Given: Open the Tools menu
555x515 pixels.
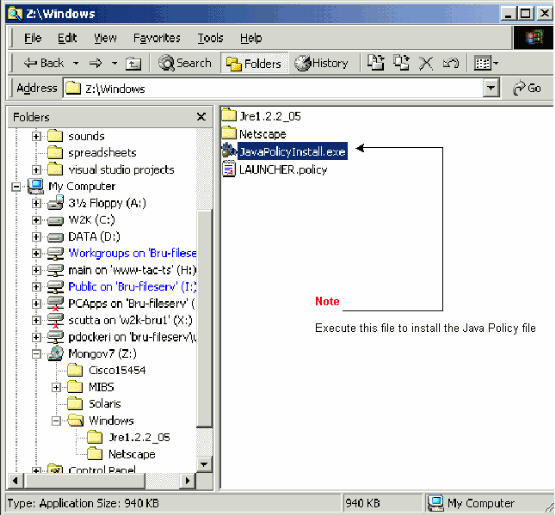Looking at the screenshot, I should (210, 38).
